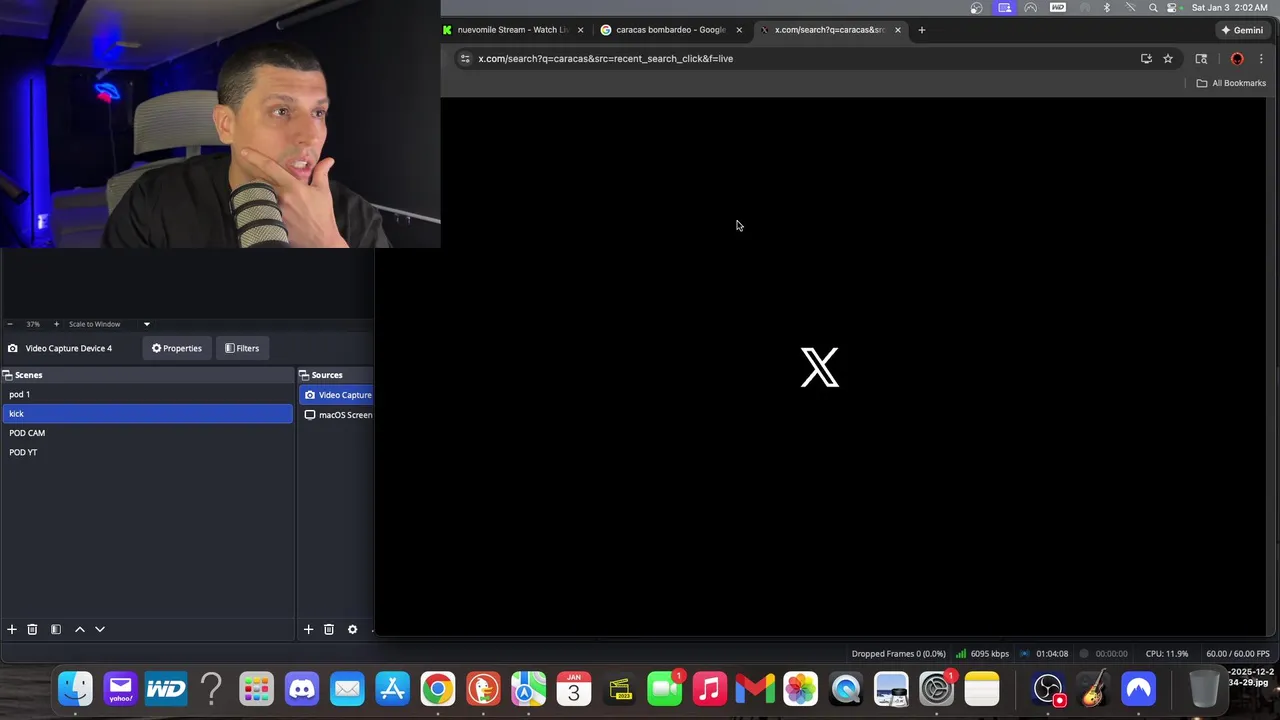This screenshot has width=1280, height=720.
Task: Open Google Chrome from the Dock
Action: pyautogui.click(x=437, y=689)
